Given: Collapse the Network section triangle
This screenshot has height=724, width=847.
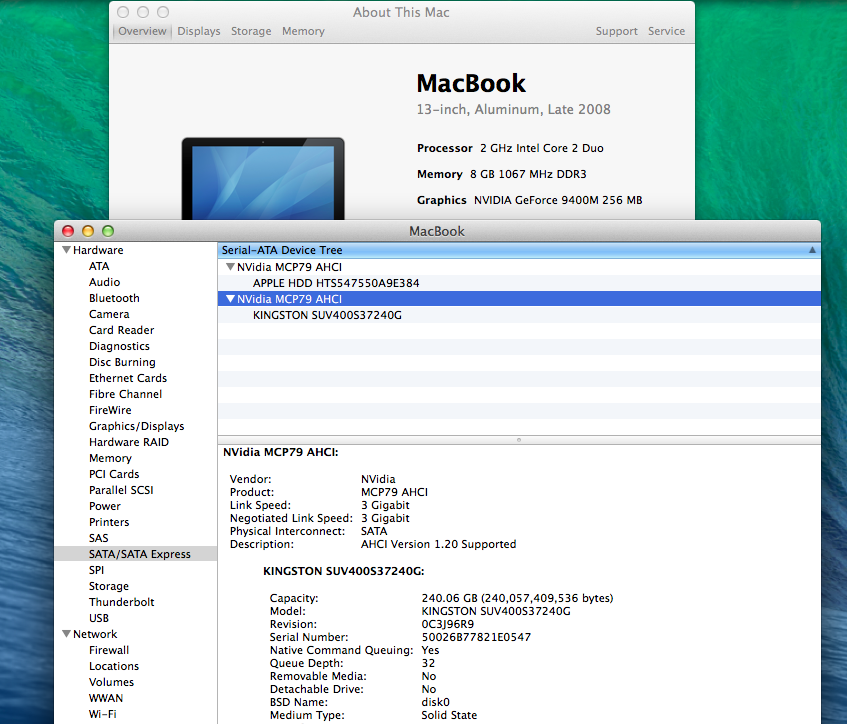Looking at the screenshot, I should coord(66,634).
